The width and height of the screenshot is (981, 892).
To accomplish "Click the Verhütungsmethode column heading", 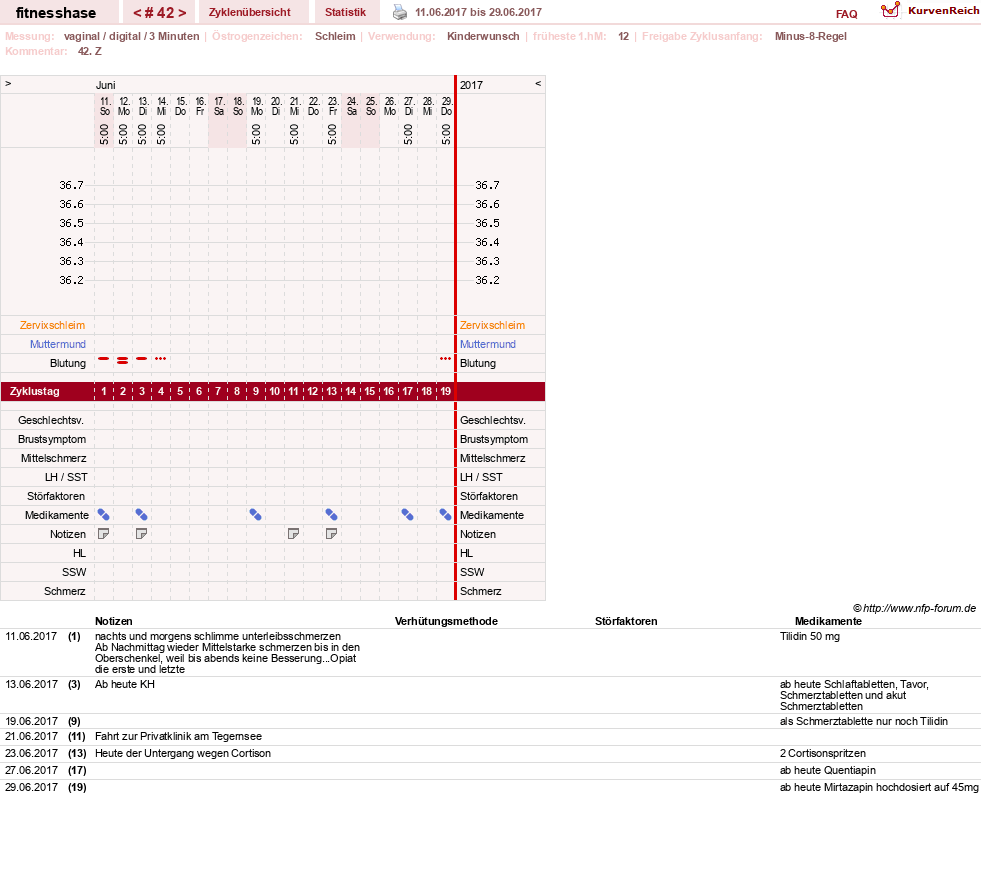I will pyautogui.click(x=446, y=621).
